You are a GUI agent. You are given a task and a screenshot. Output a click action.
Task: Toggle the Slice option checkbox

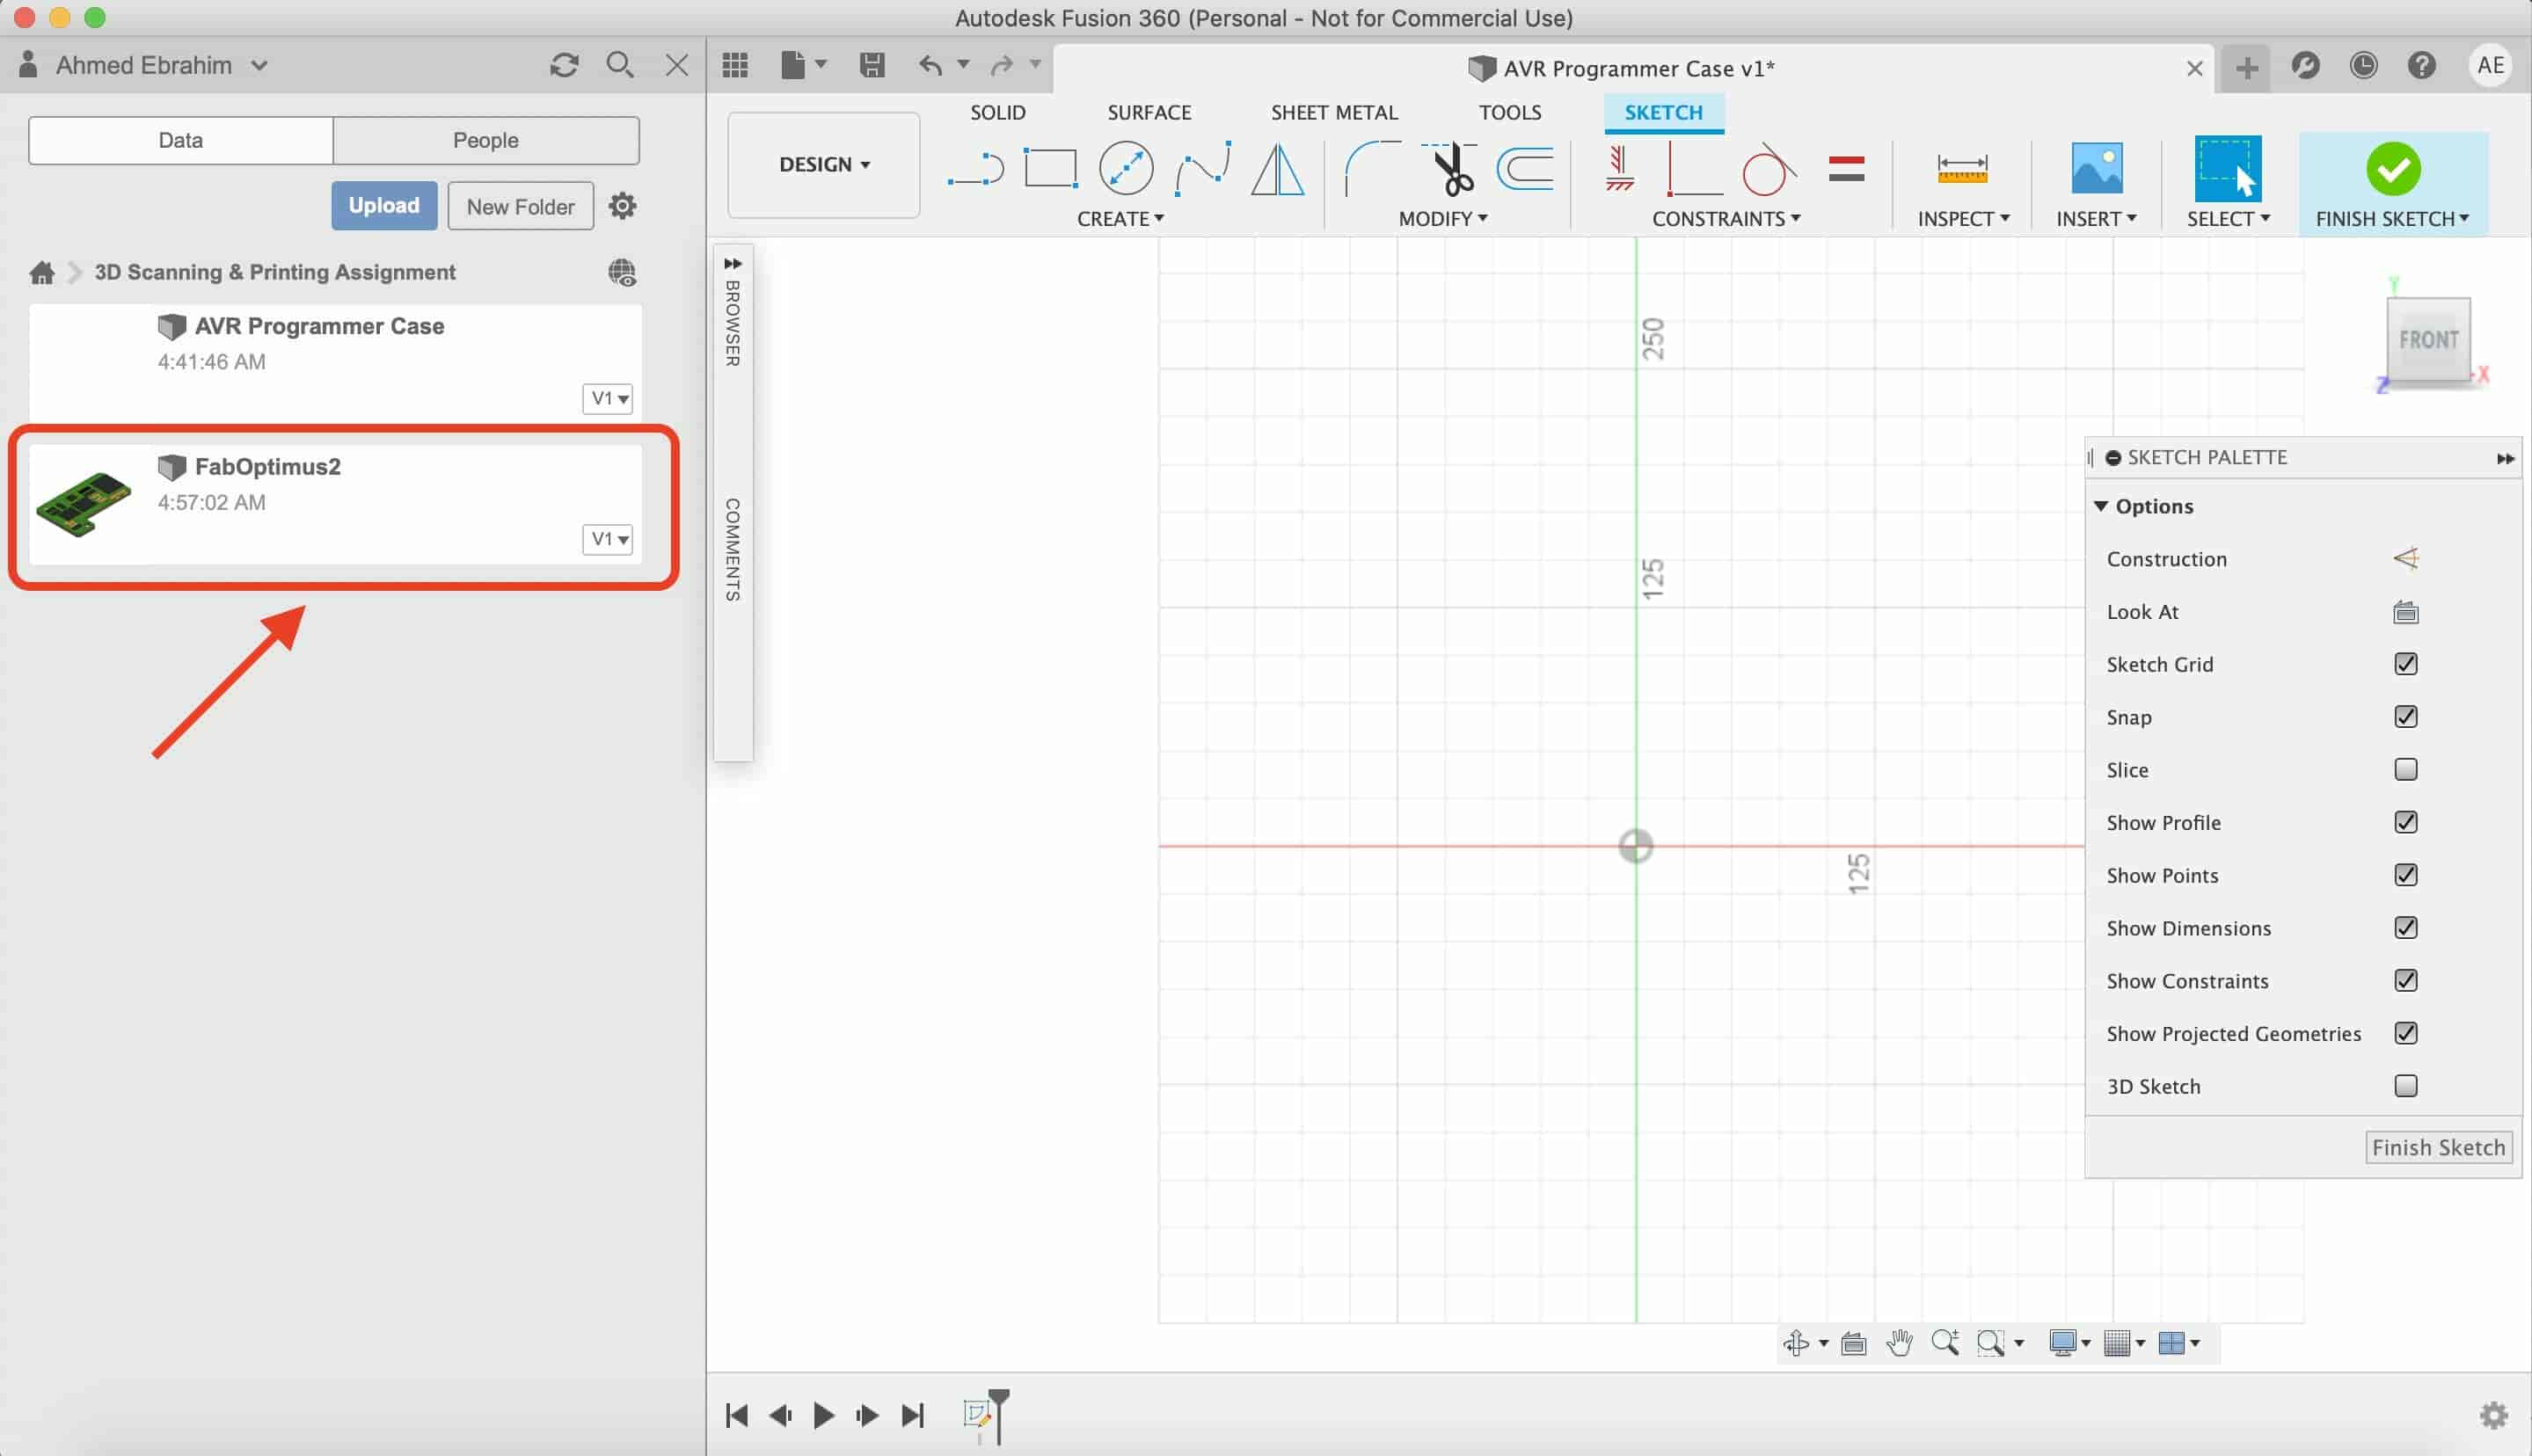(x=2405, y=768)
